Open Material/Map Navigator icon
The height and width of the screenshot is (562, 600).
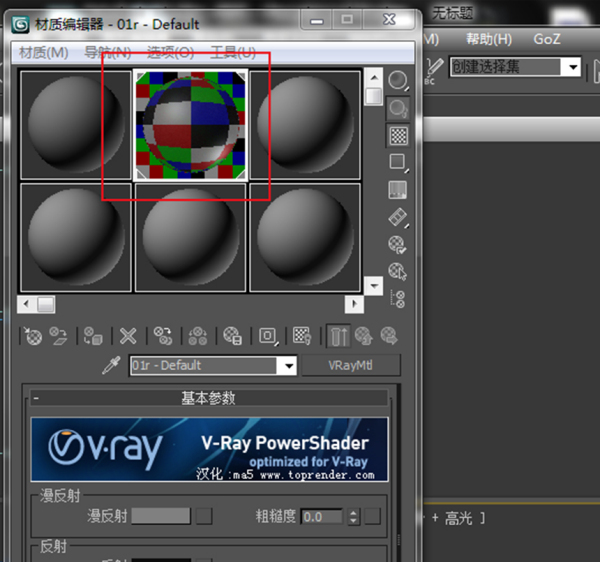(398, 299)
